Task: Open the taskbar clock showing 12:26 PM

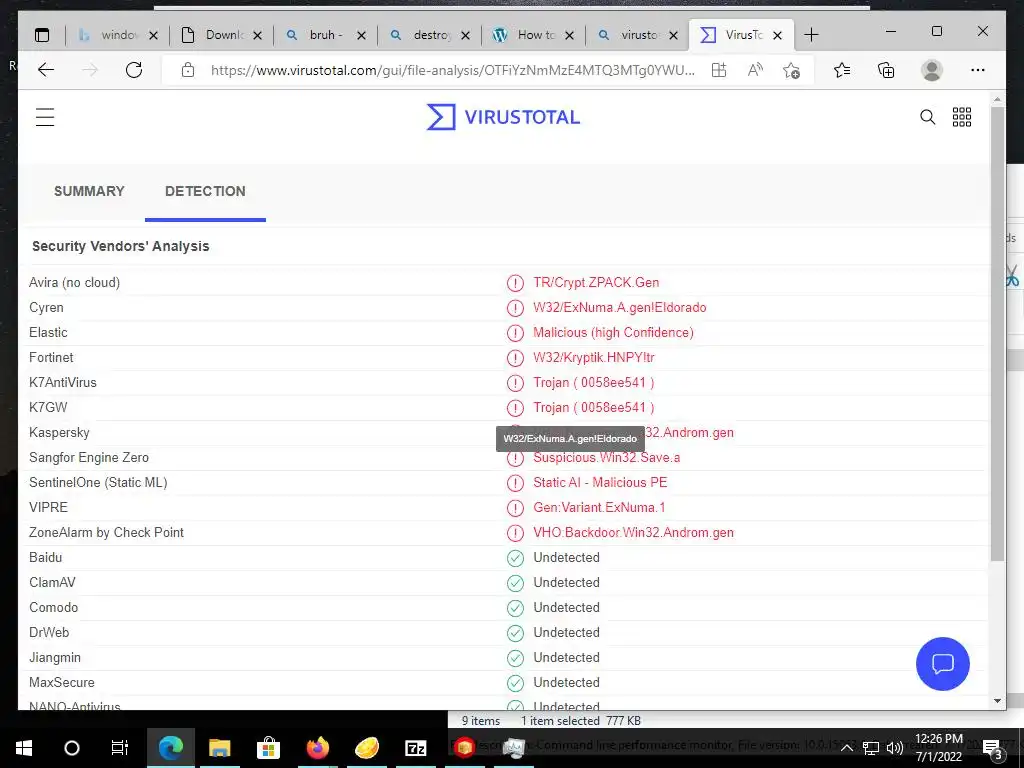Action: point(939,748)
